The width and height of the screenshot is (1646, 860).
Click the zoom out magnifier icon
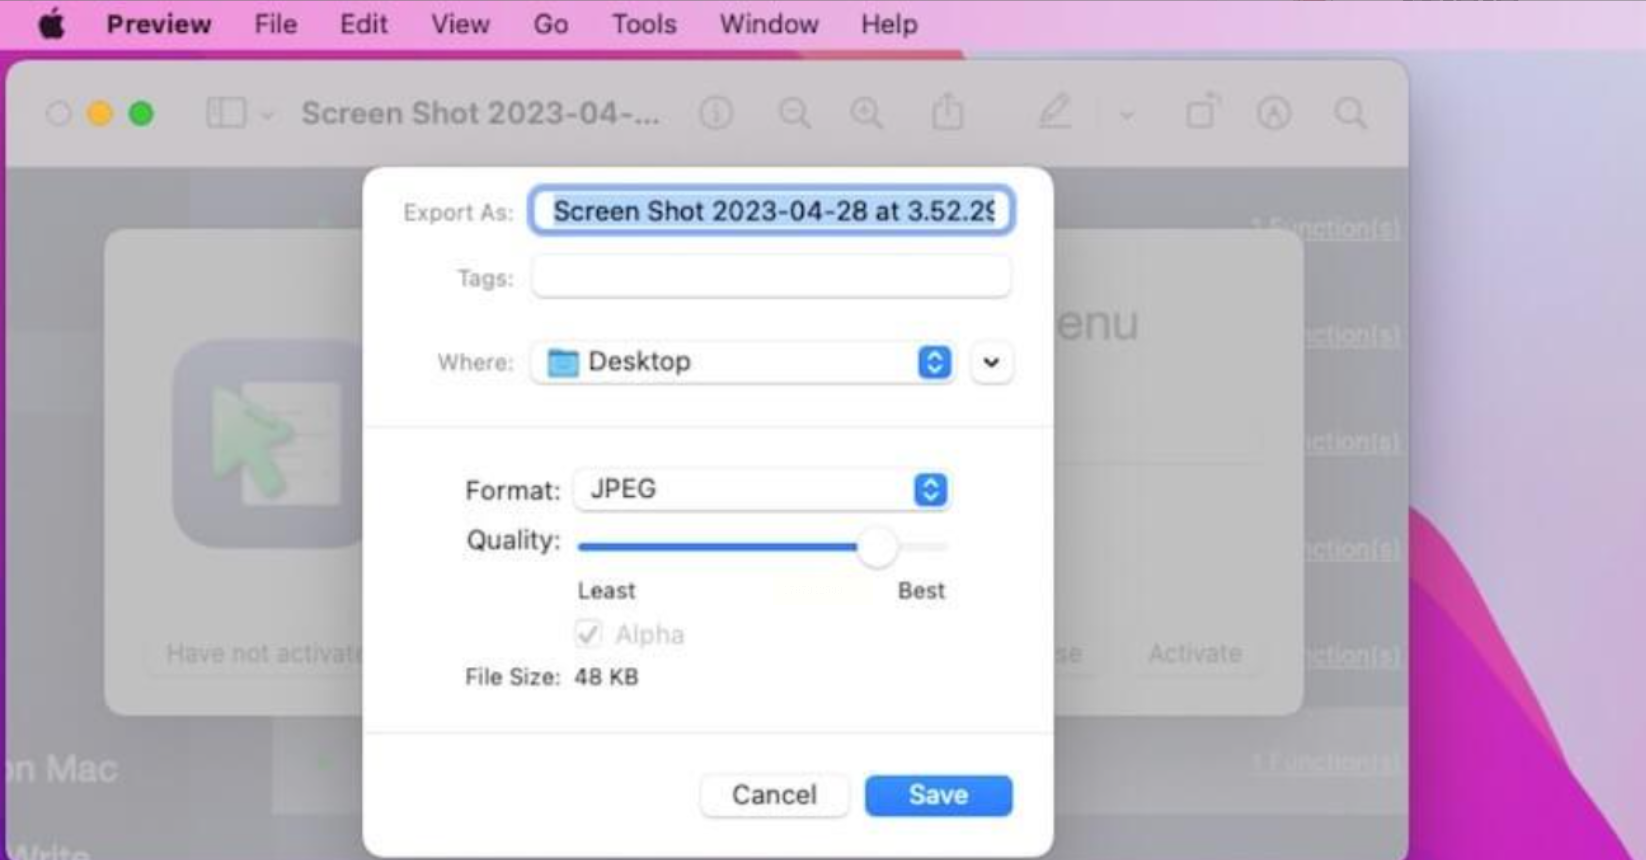(x=794, y=113)
